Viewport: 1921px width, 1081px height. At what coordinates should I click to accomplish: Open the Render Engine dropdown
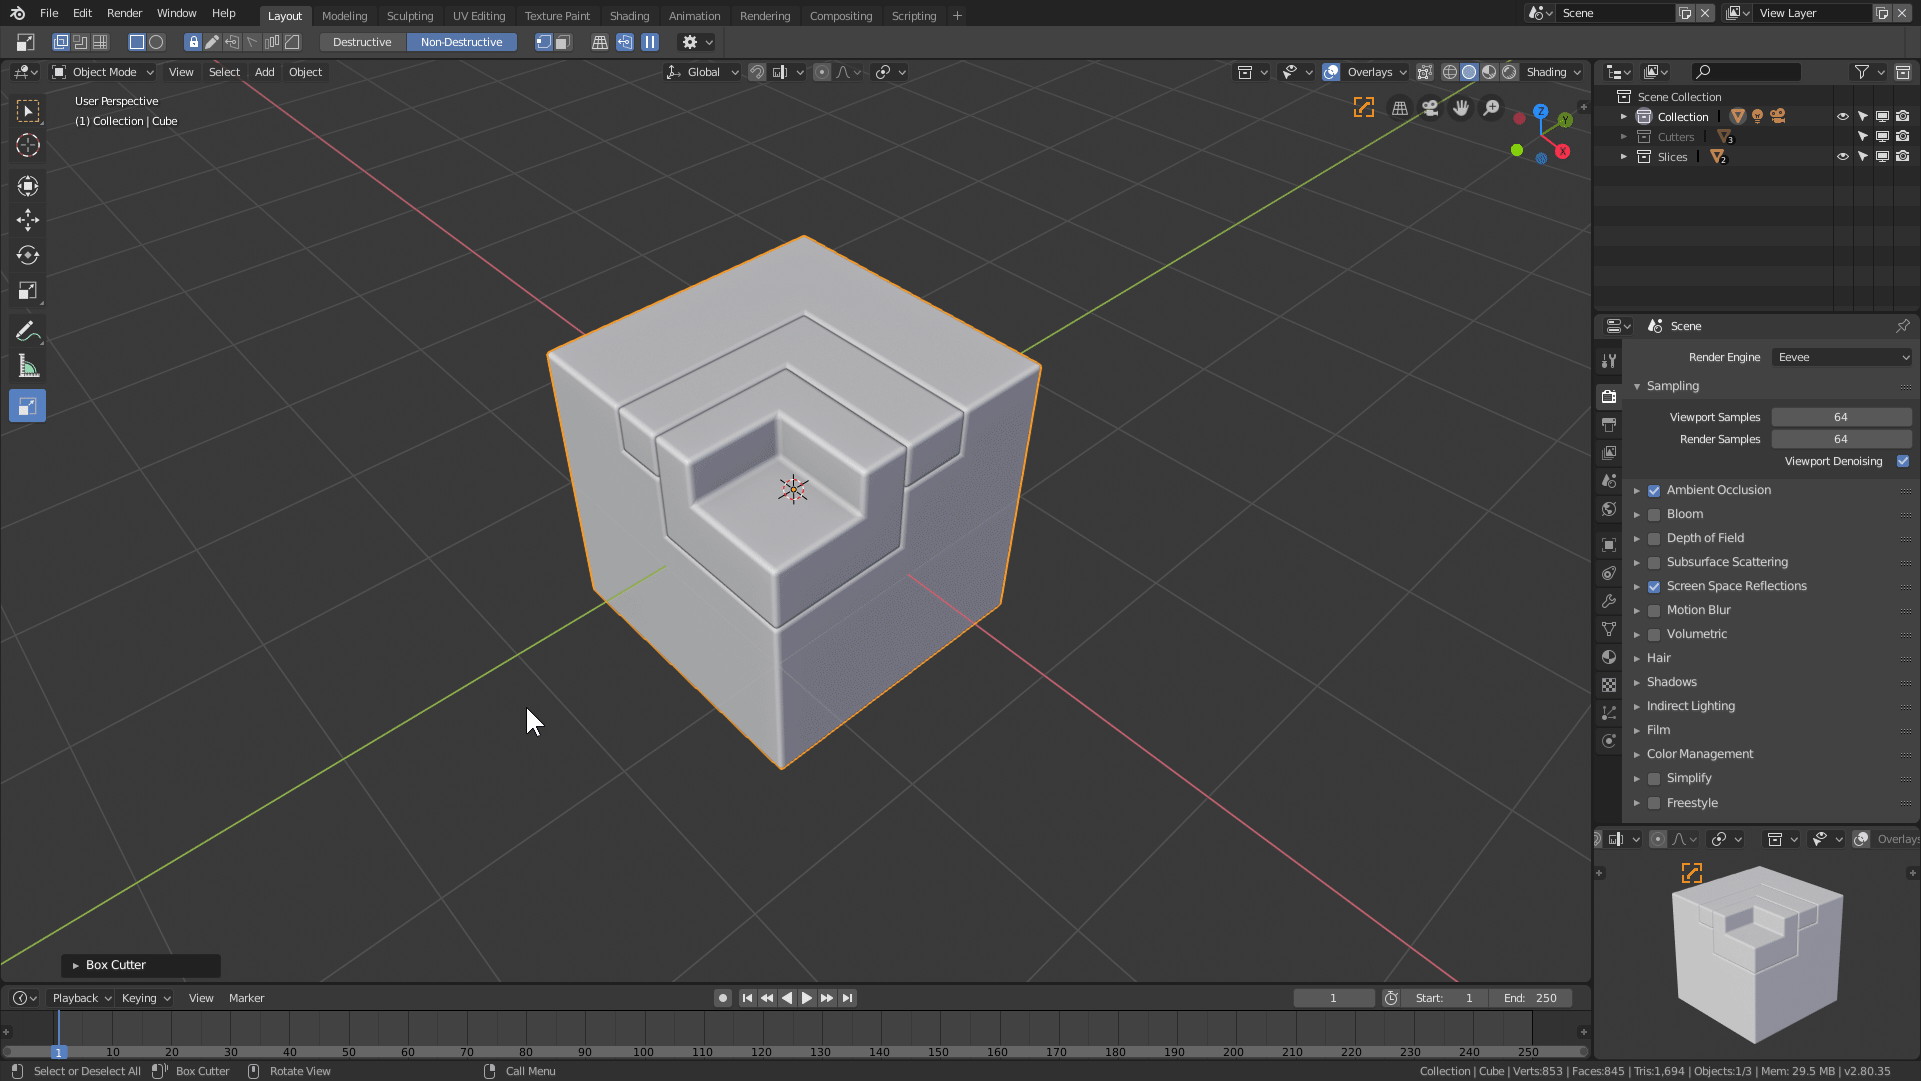(1841, 357)
